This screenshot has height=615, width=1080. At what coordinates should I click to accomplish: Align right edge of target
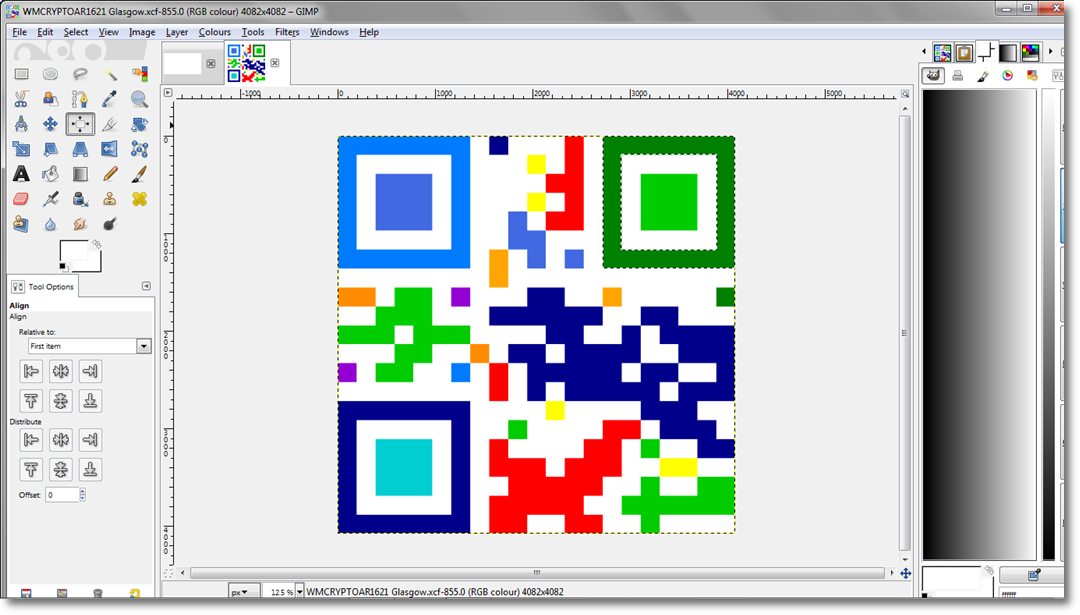tap(90, 371)
